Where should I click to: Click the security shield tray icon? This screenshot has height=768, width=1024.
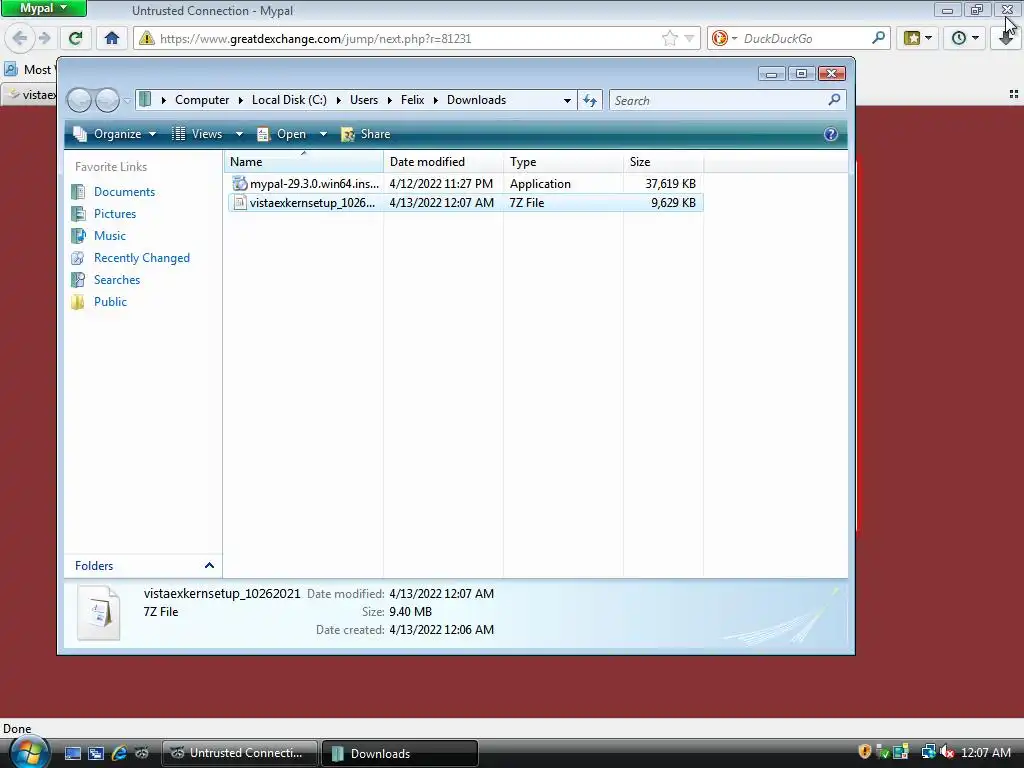coord(864,752)
